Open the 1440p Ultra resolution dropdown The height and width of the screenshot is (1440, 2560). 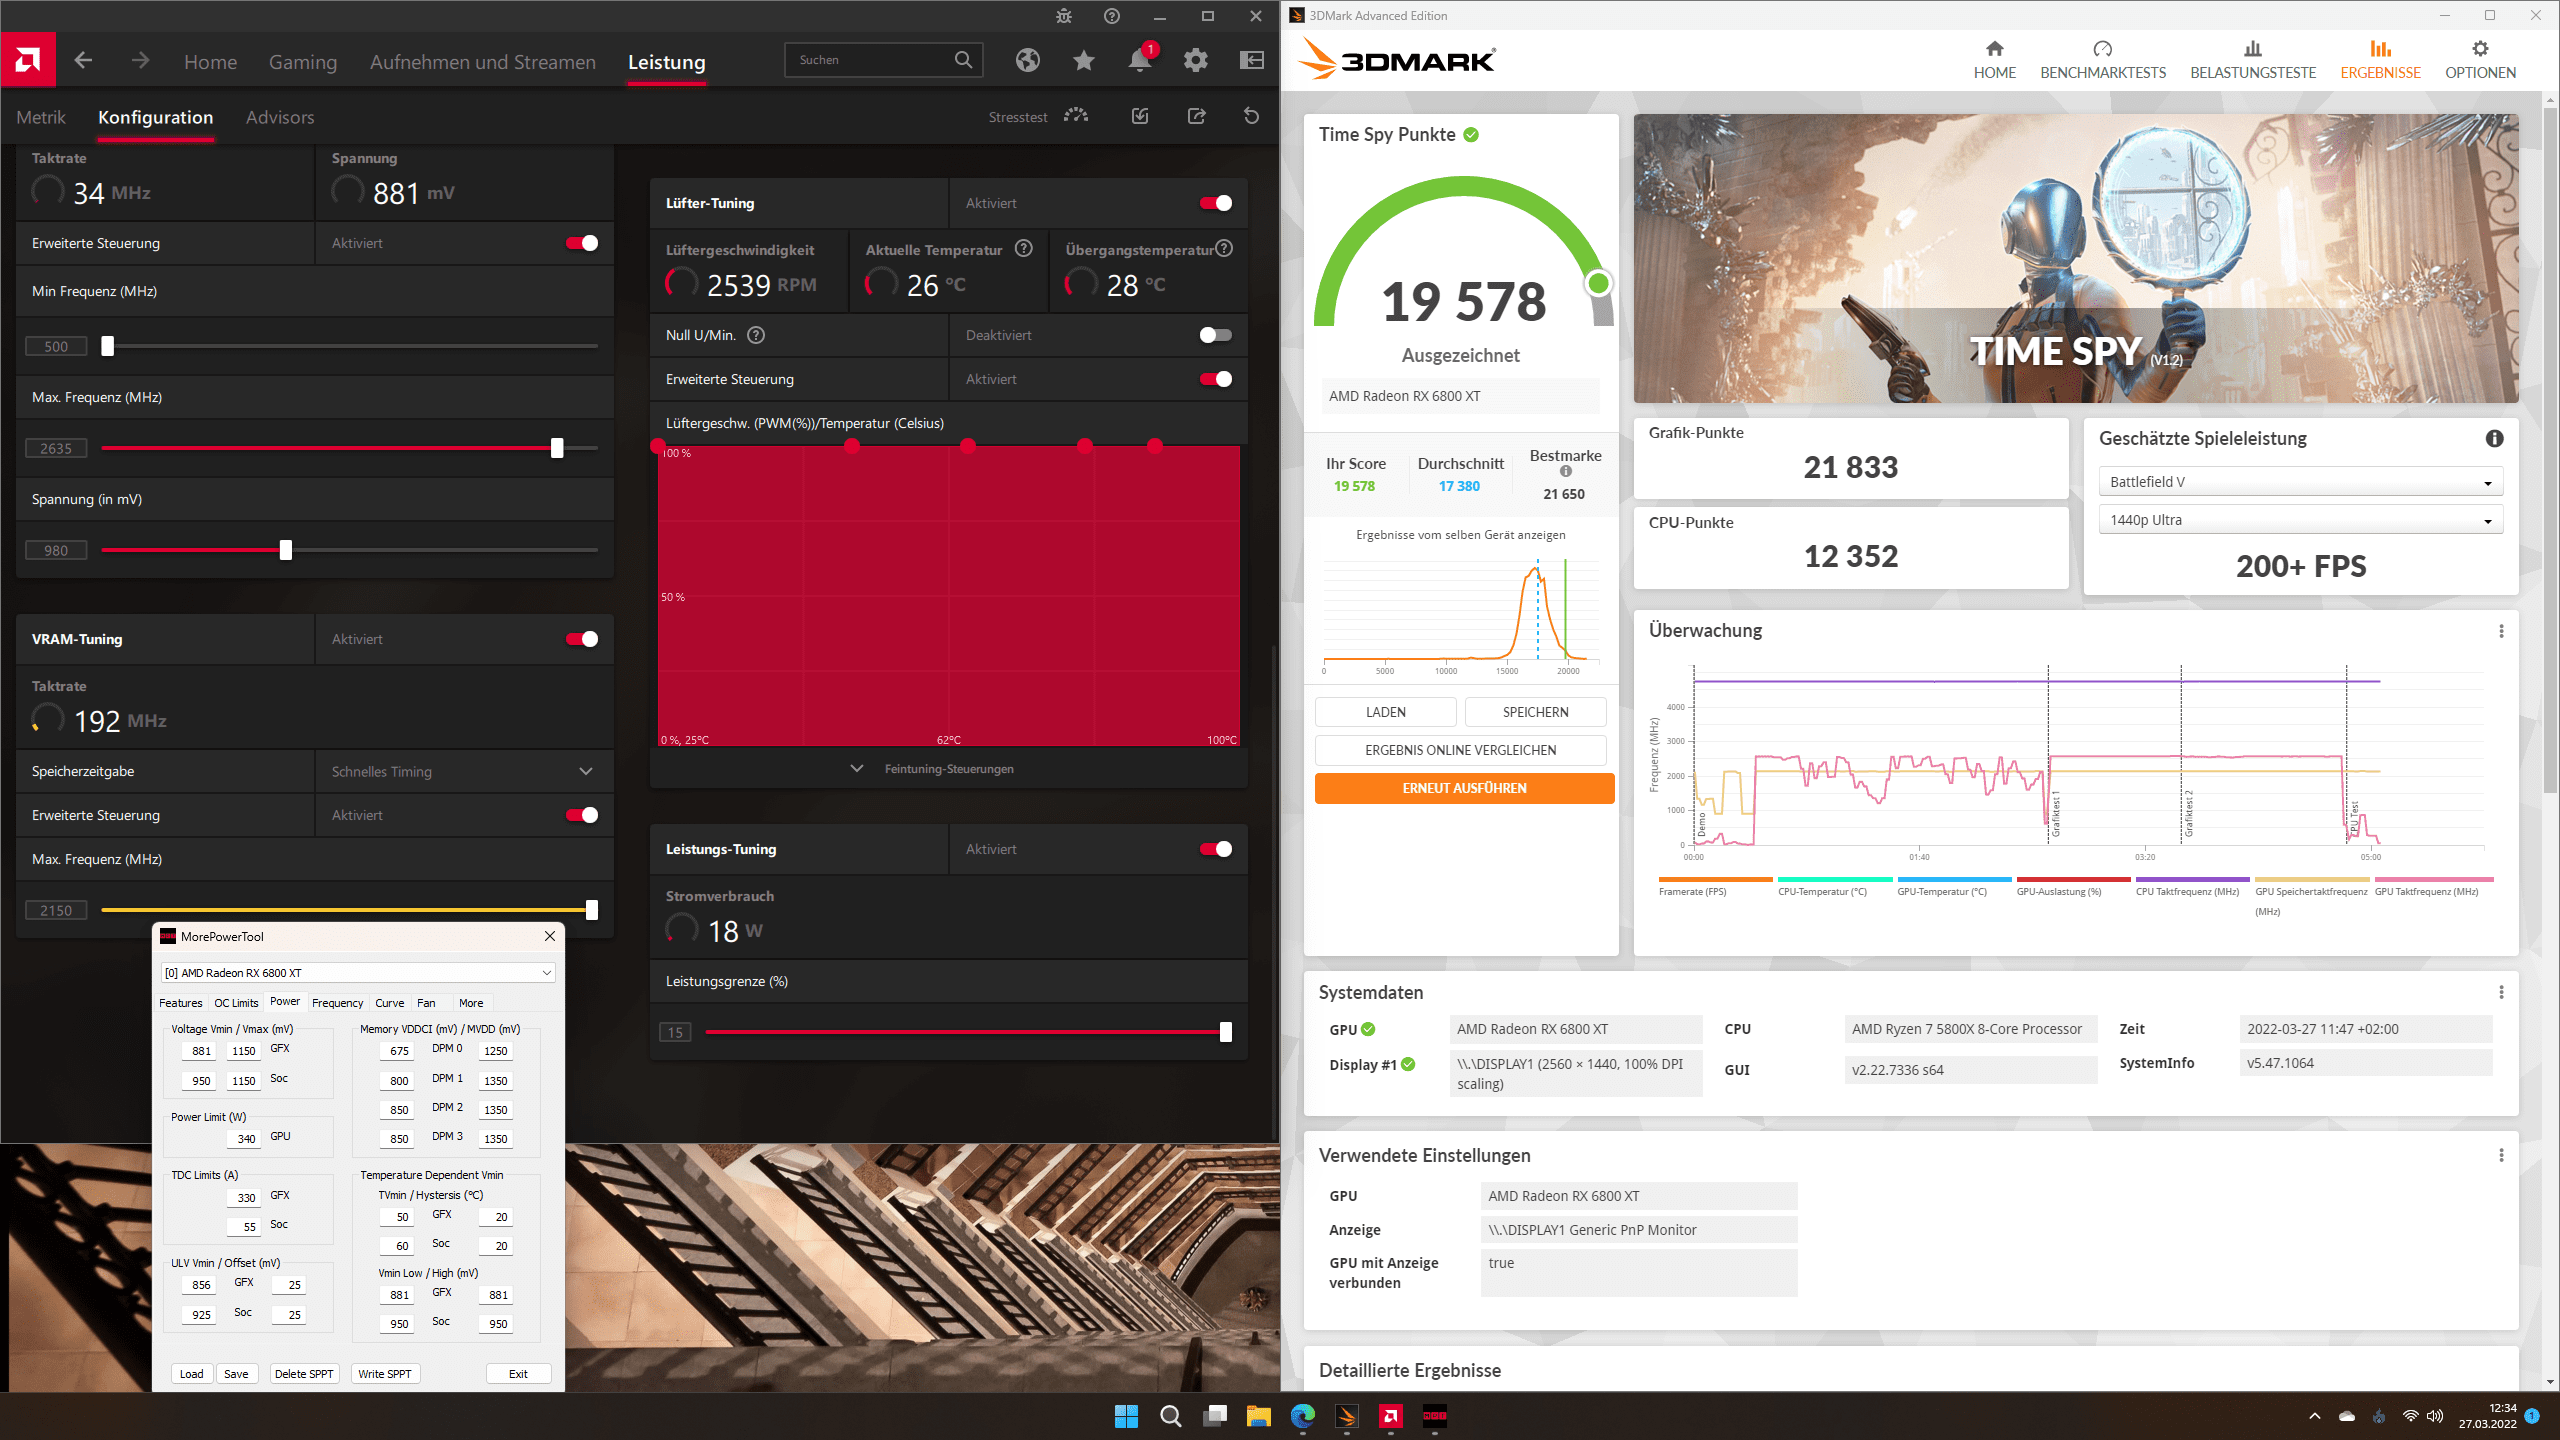coord(2300,520)
